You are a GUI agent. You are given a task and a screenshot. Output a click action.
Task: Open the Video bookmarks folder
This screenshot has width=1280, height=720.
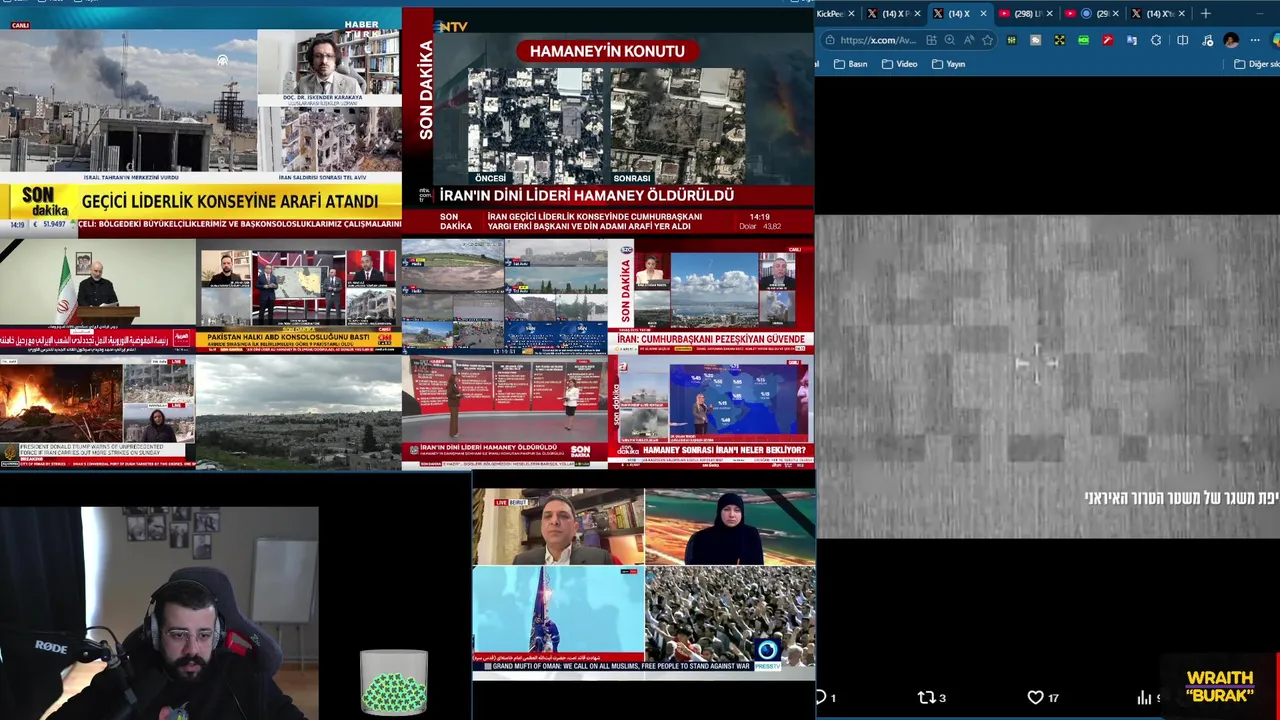[899, 64]
